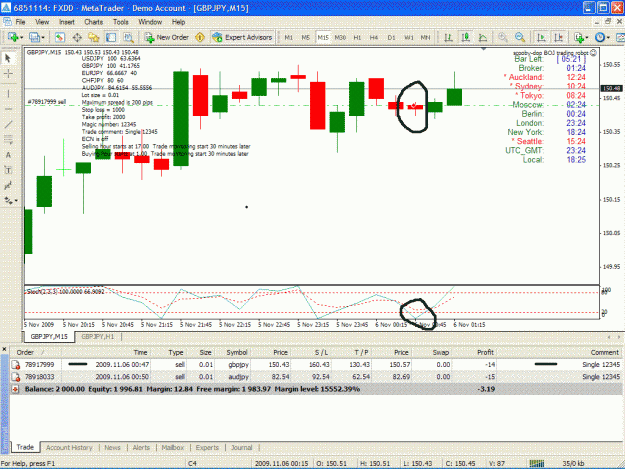Open the Tools menu
Viewport: 625px width, 469px height.
(x=121, y=22)
